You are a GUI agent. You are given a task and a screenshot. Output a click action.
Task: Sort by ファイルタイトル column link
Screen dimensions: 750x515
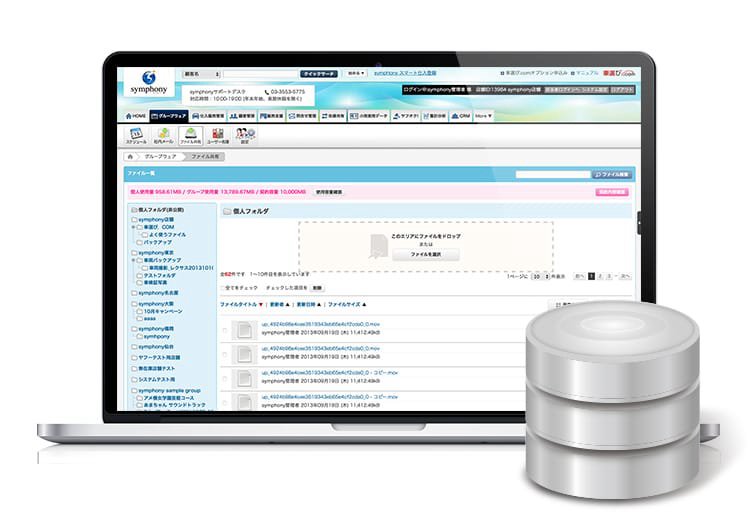[x=238, y=304]
